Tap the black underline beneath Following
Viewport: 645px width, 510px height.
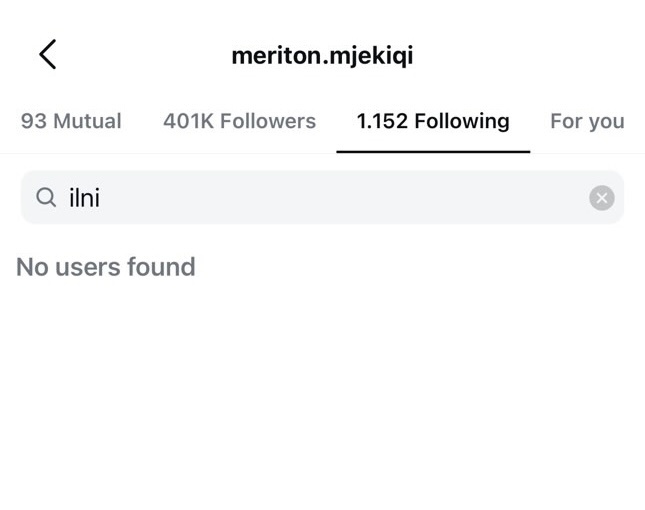click(432, 151)
